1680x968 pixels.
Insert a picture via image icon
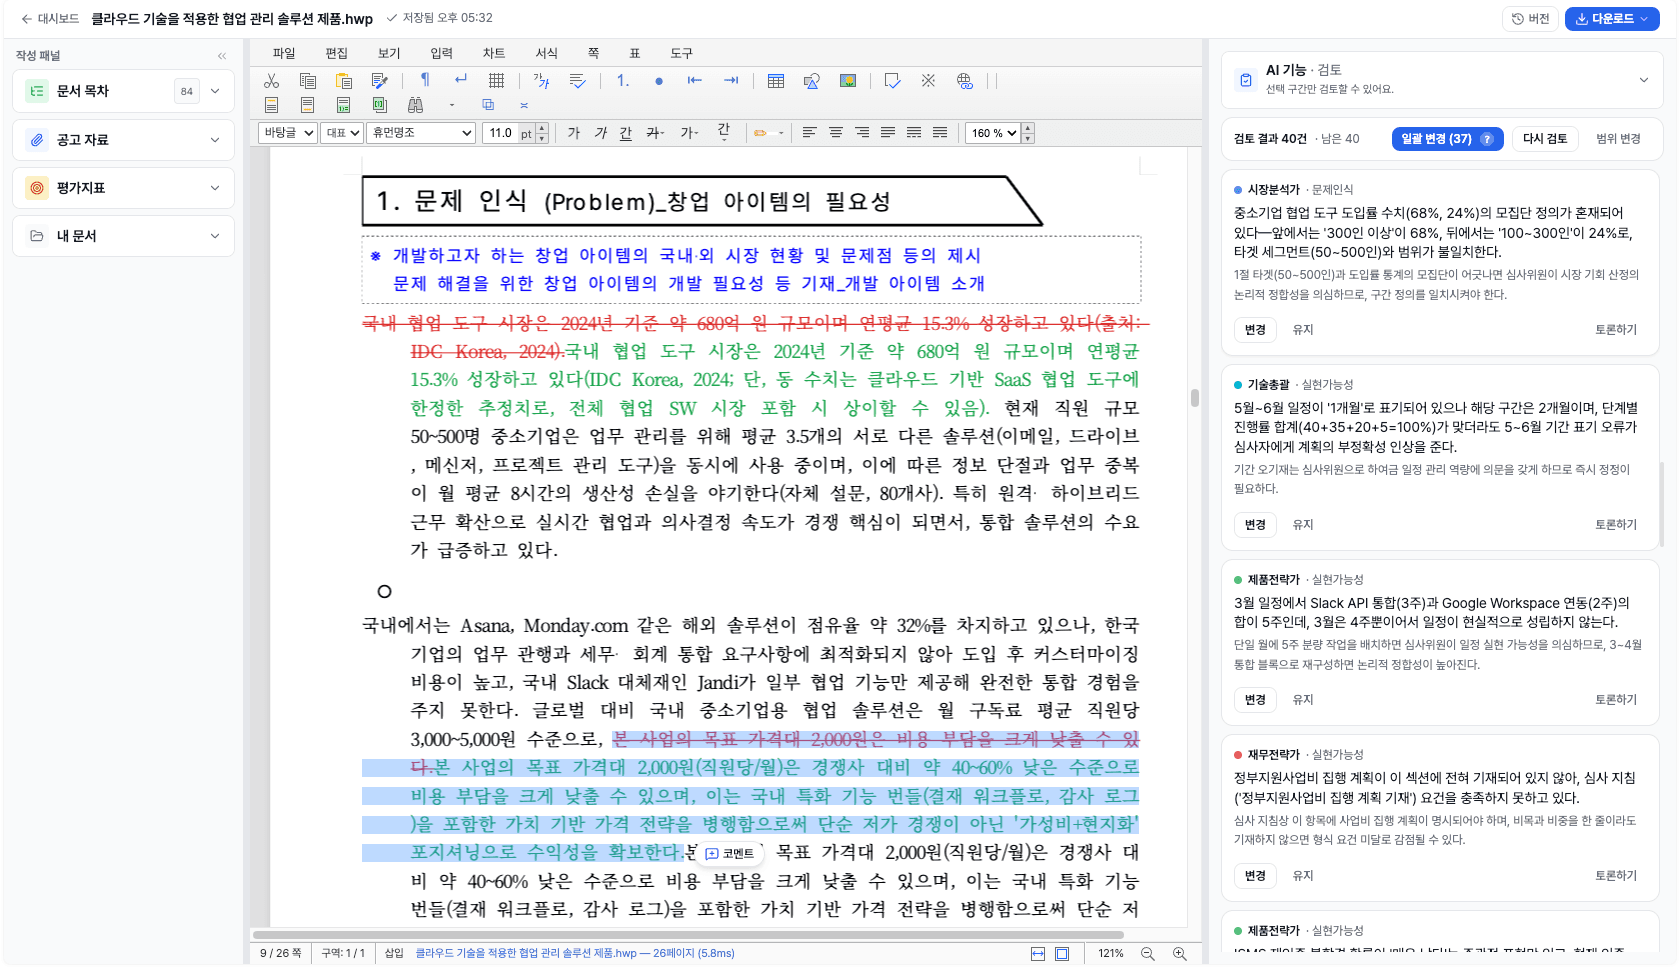coord(848,81)
